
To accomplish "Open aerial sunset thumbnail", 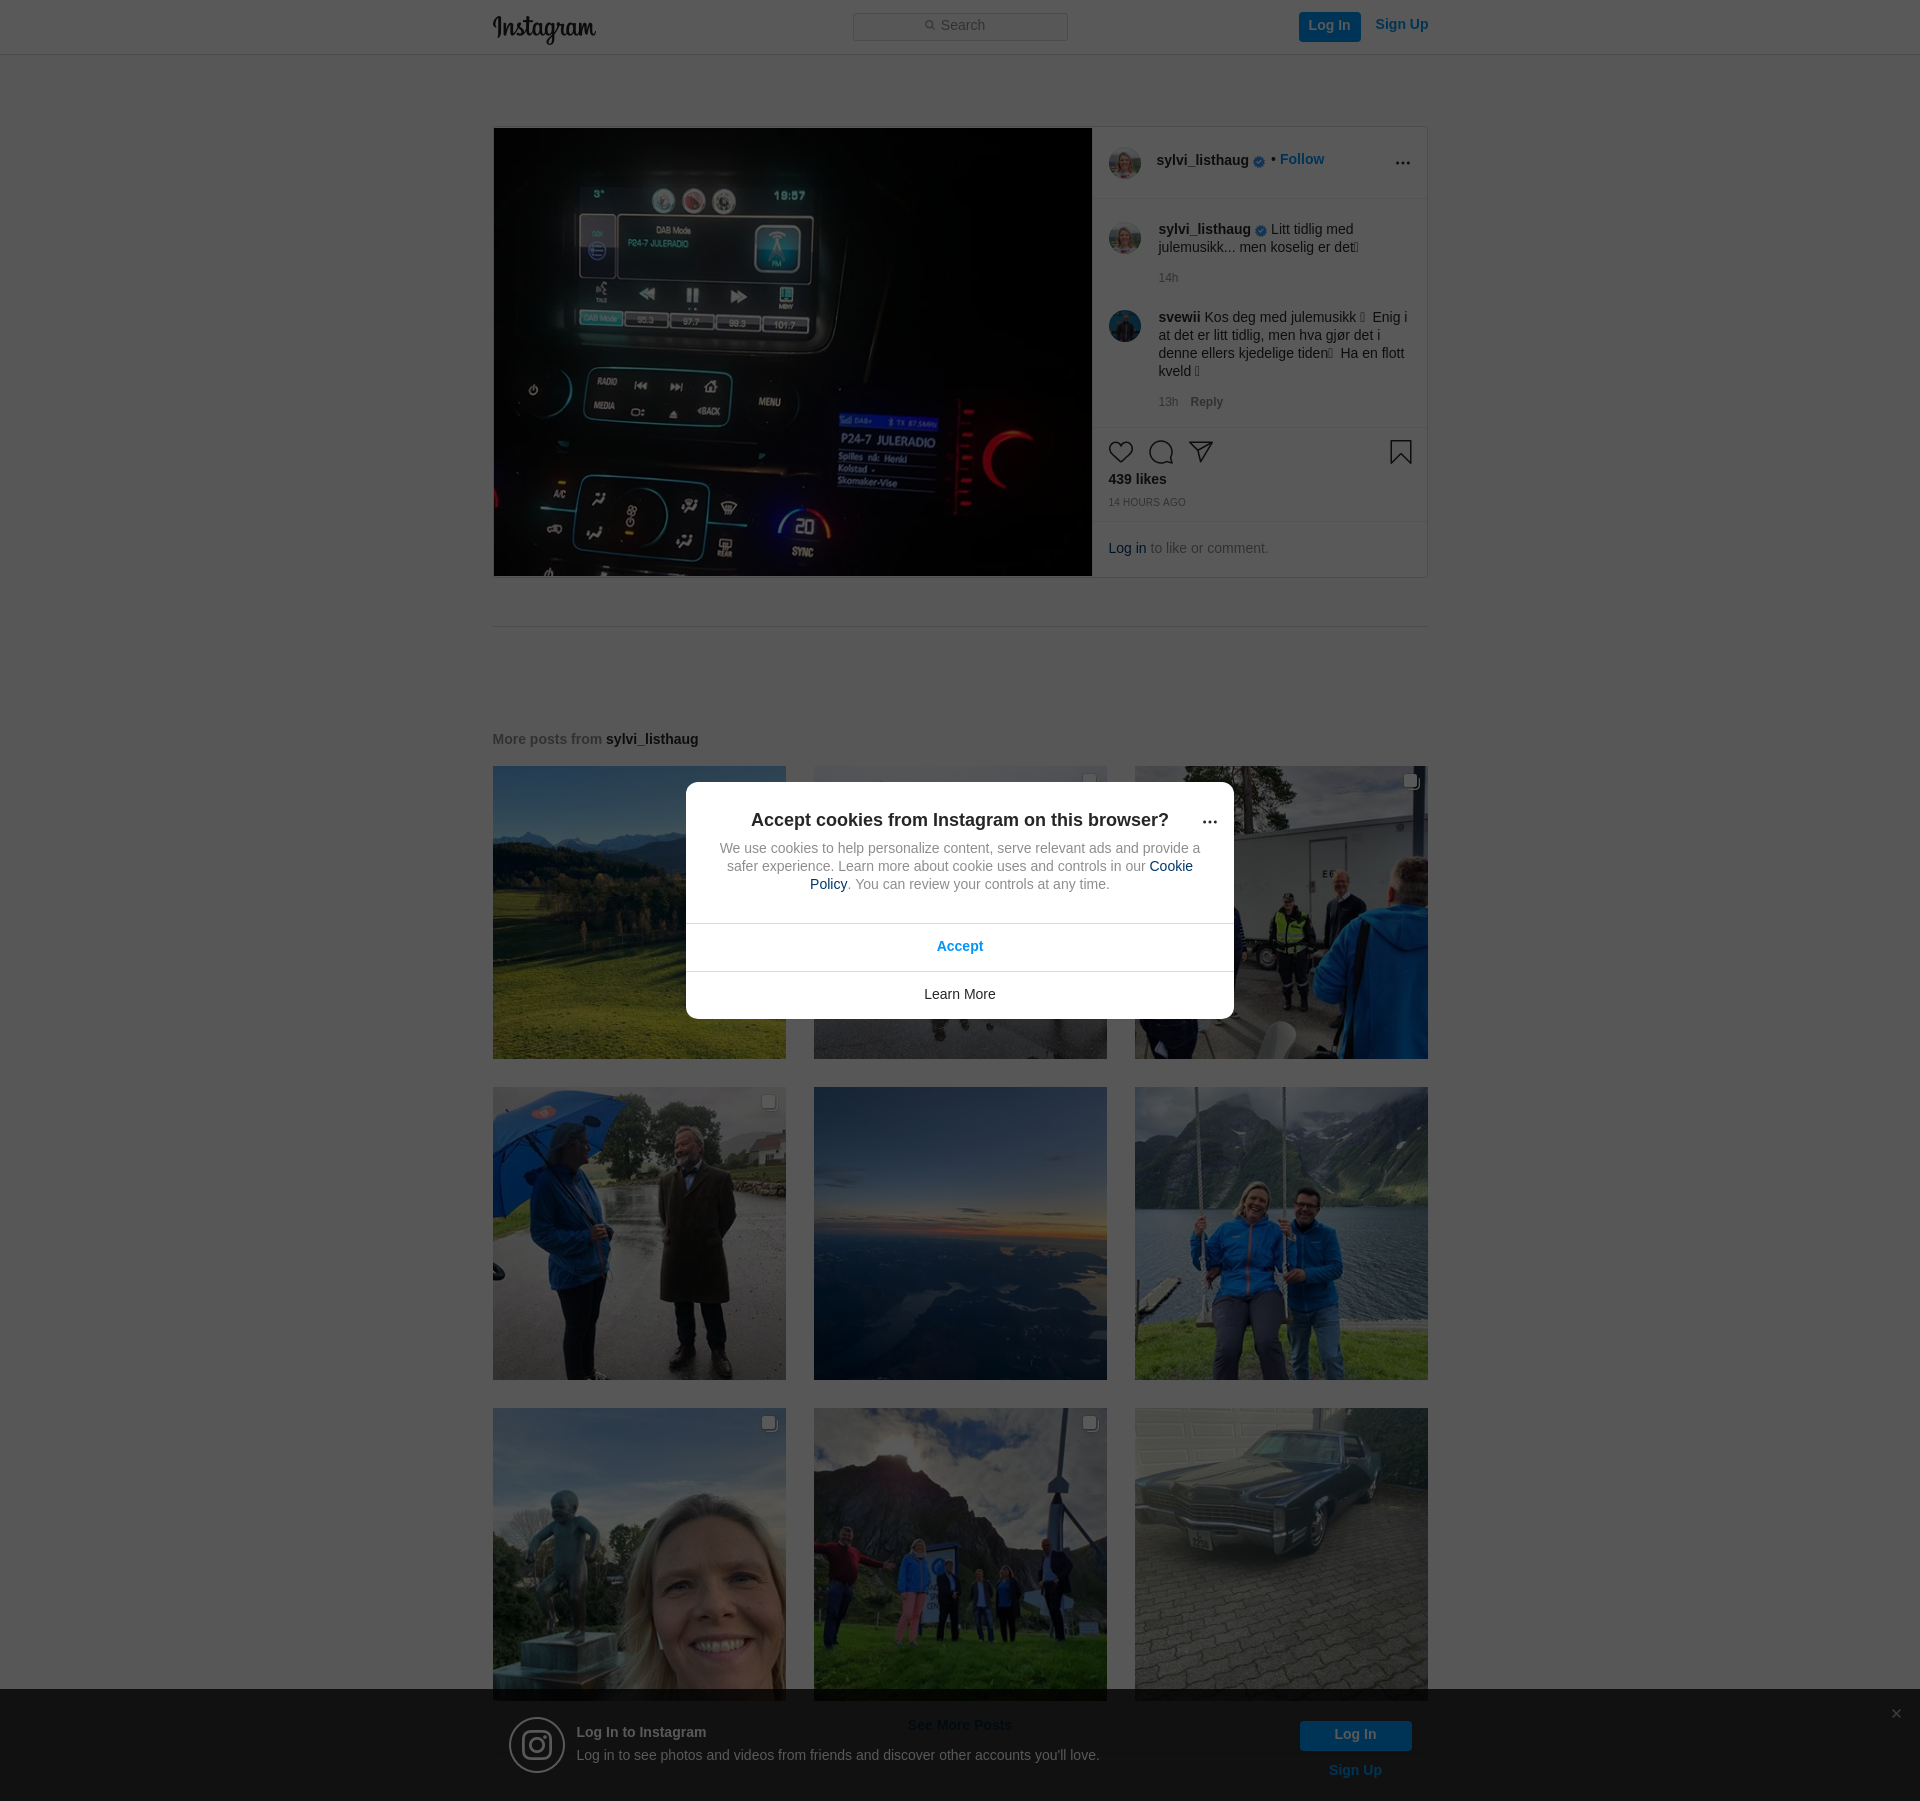I will [x=960, y=1233].
